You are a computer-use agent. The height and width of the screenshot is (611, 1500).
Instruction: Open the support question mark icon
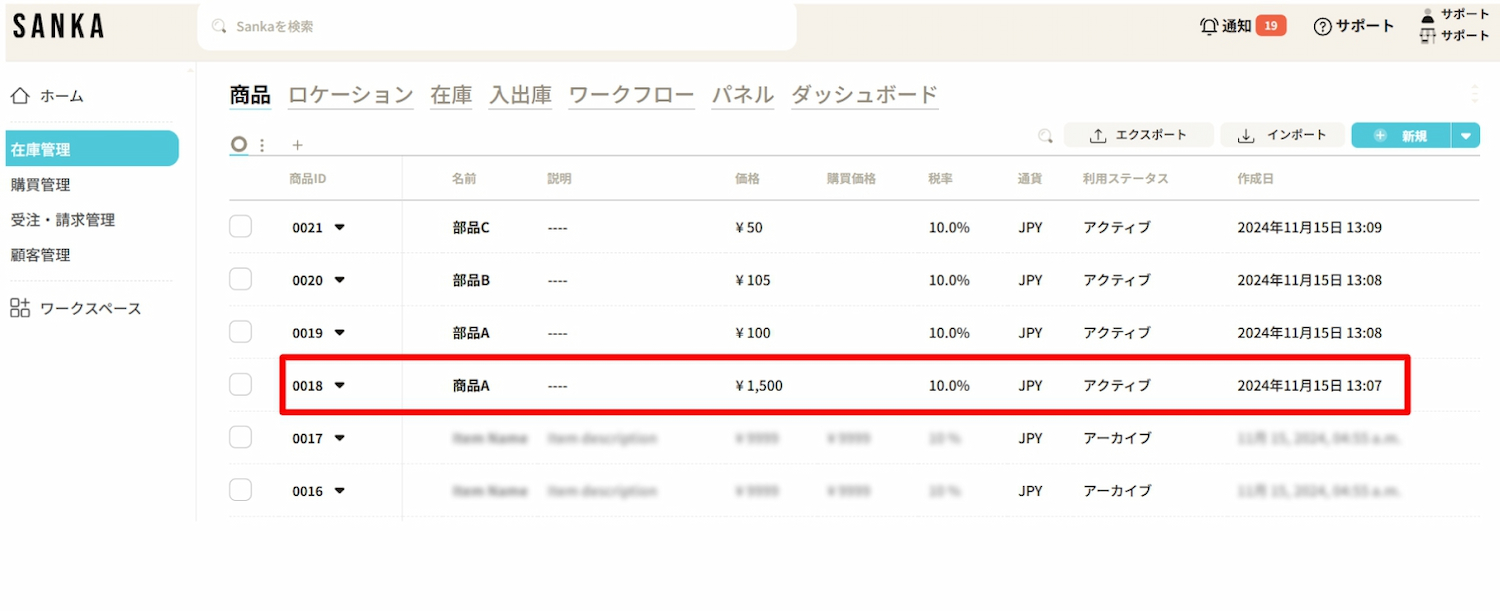1323,27
